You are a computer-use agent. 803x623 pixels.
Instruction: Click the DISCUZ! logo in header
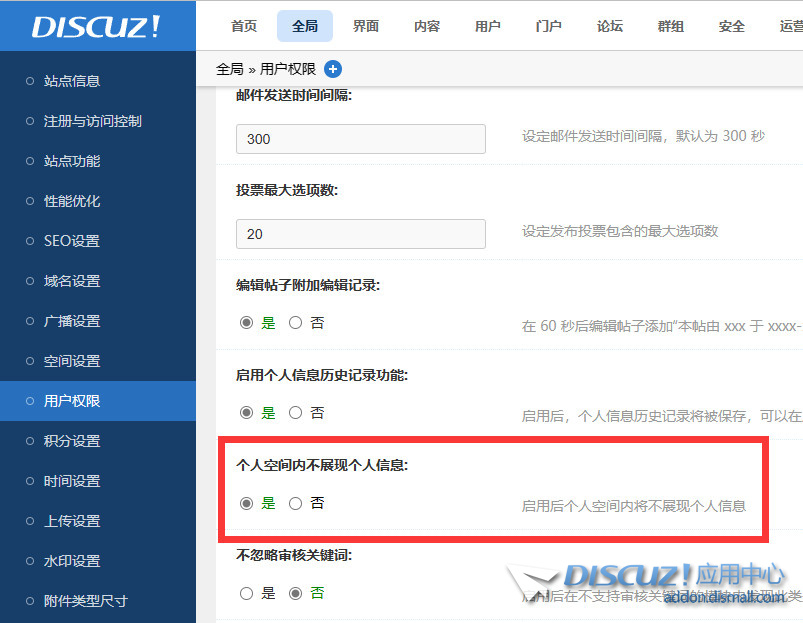click(x=96, y=27)
